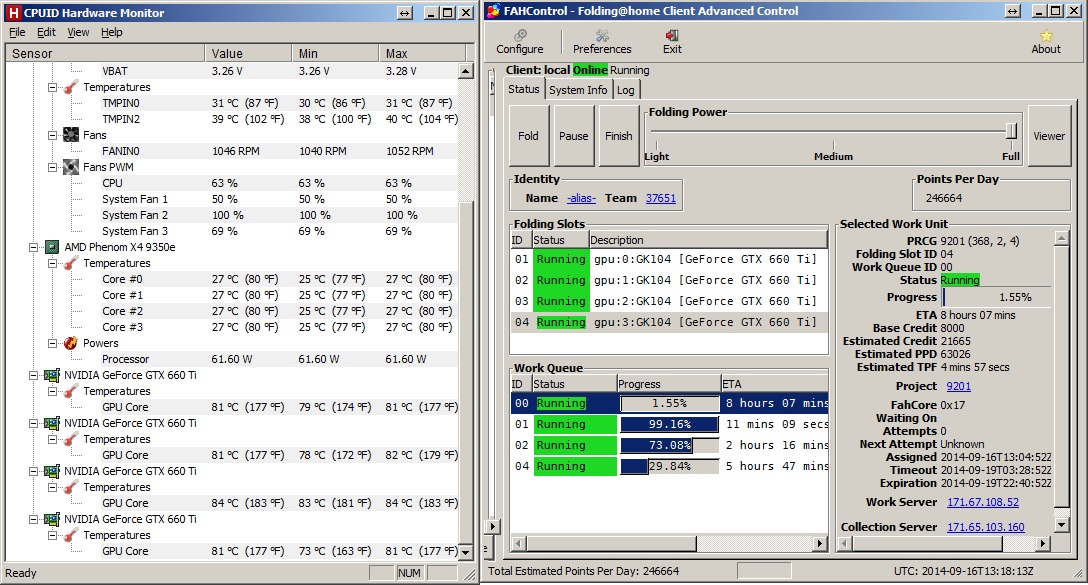Open the Collection Server 171.65.103.160 link

tap(985, 527)
